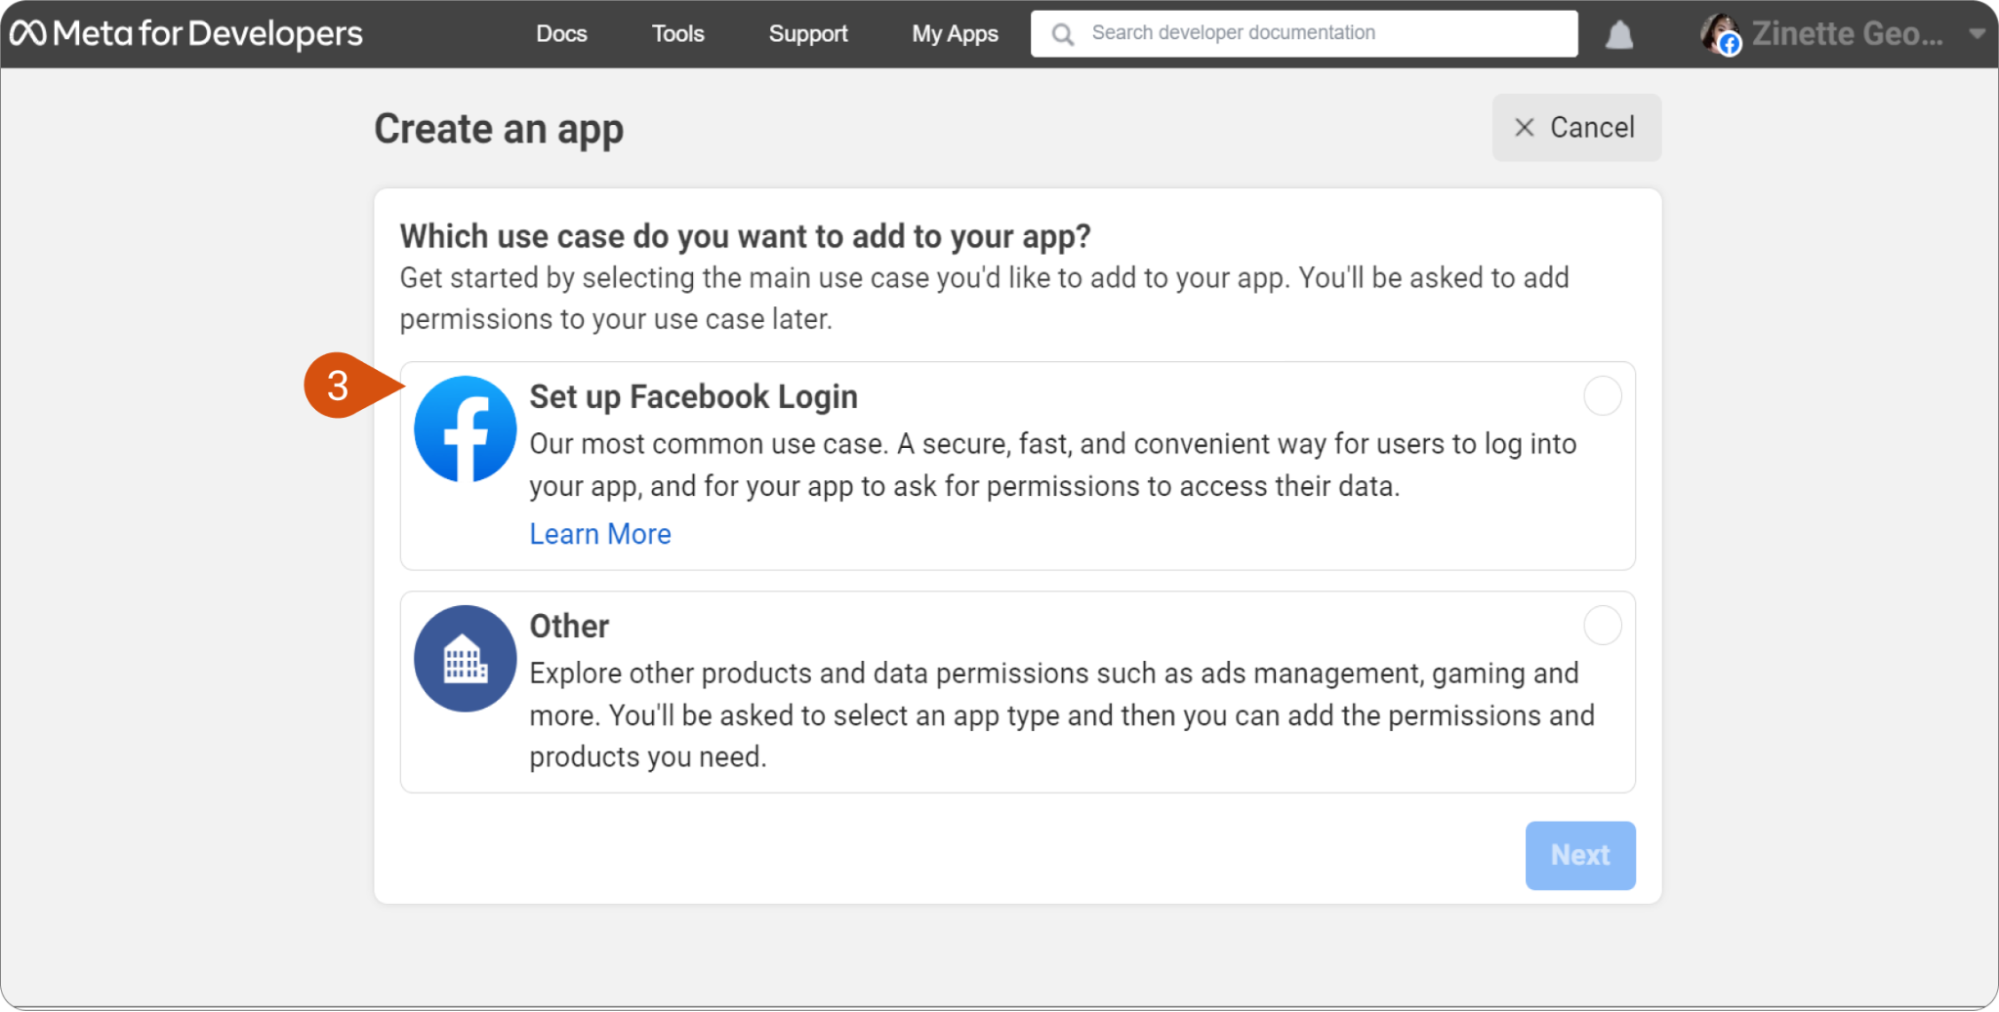Click the Next button
Image resolution: width=1999 pixels, height=1012 pixels.
point(1580,855)
